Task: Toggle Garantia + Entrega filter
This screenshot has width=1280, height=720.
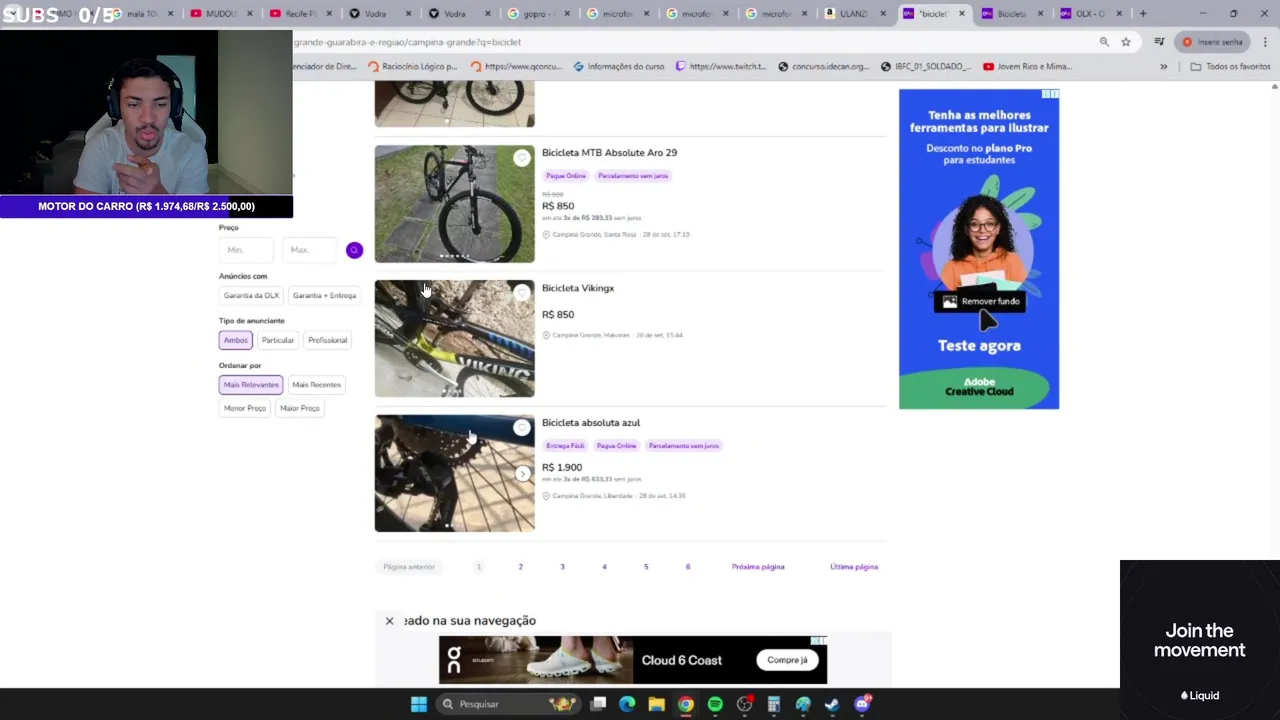Action: (x=324, y=296)
